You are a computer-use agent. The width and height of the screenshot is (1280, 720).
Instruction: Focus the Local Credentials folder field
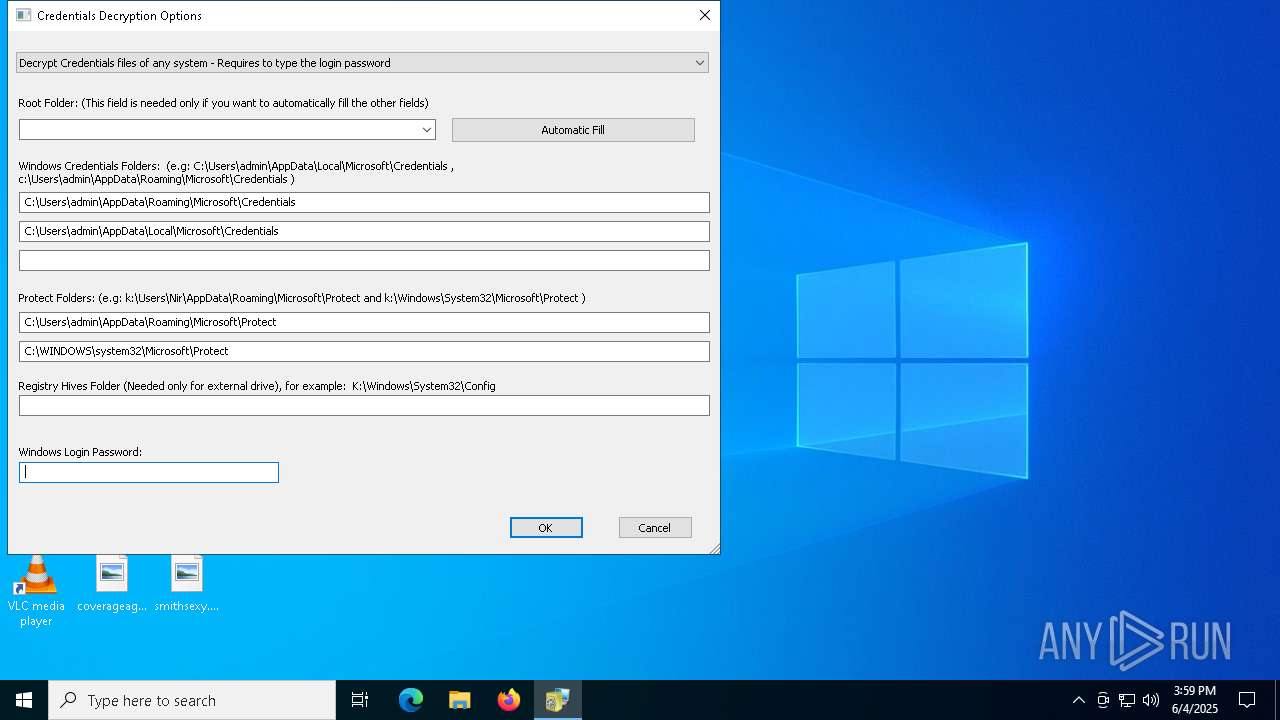364,231
